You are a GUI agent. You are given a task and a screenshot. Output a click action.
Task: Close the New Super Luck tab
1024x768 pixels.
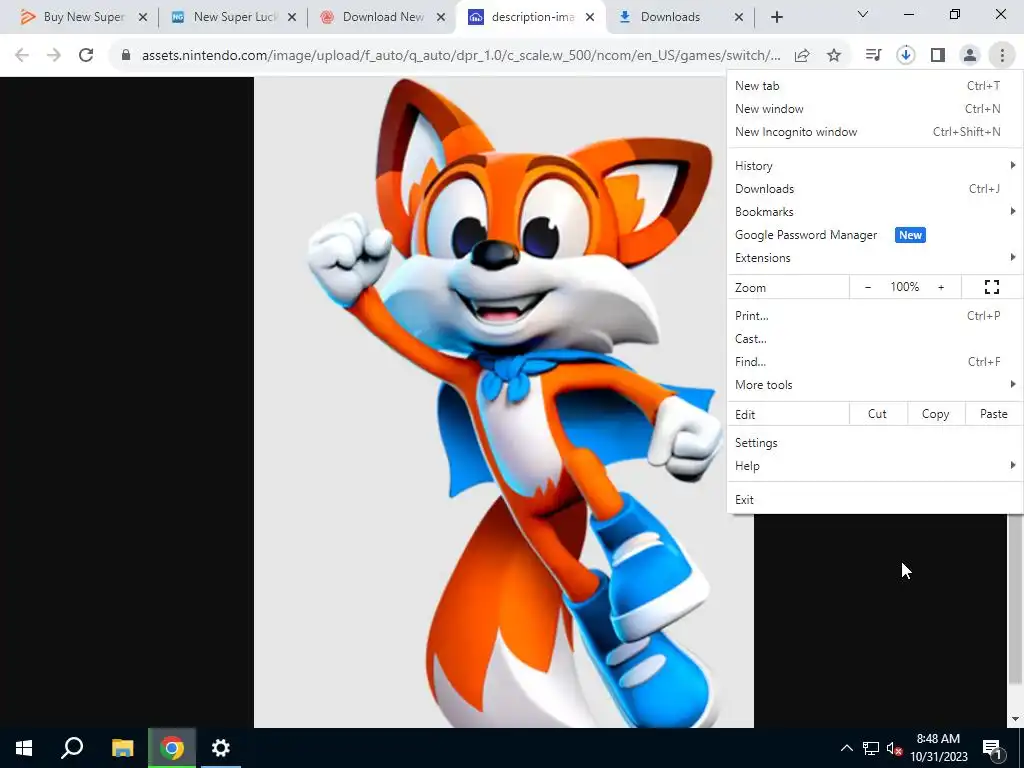coord(292,17)
